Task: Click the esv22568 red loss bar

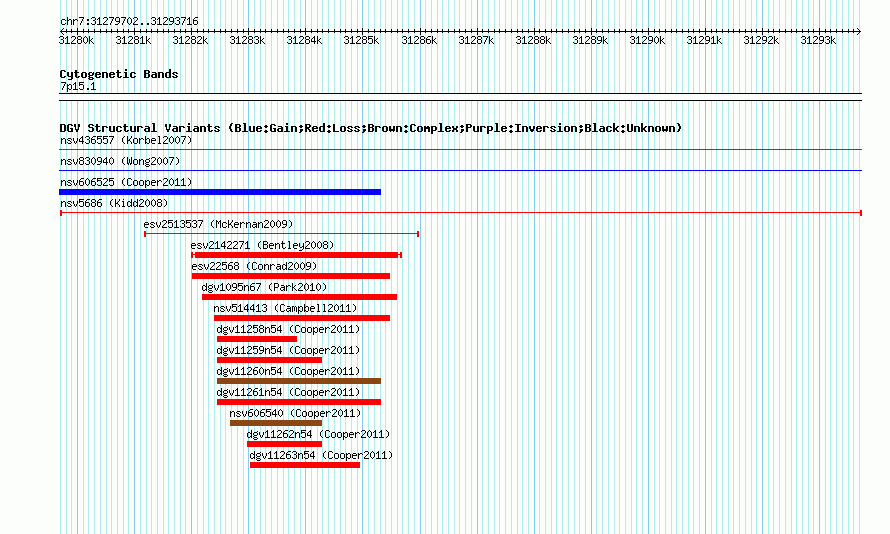Action: pyautogui.click(x=291, y=276)
